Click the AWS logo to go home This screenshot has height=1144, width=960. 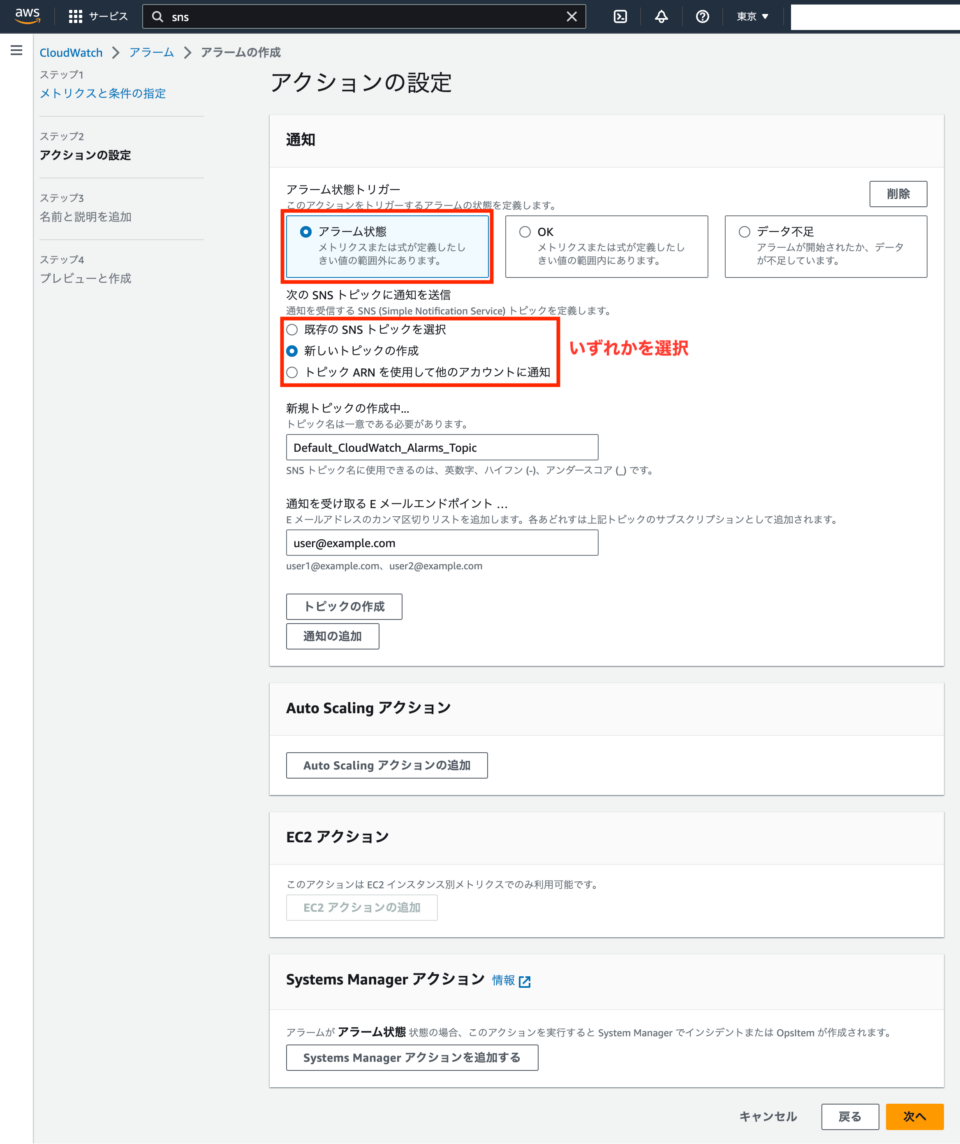tap(26, 15)
